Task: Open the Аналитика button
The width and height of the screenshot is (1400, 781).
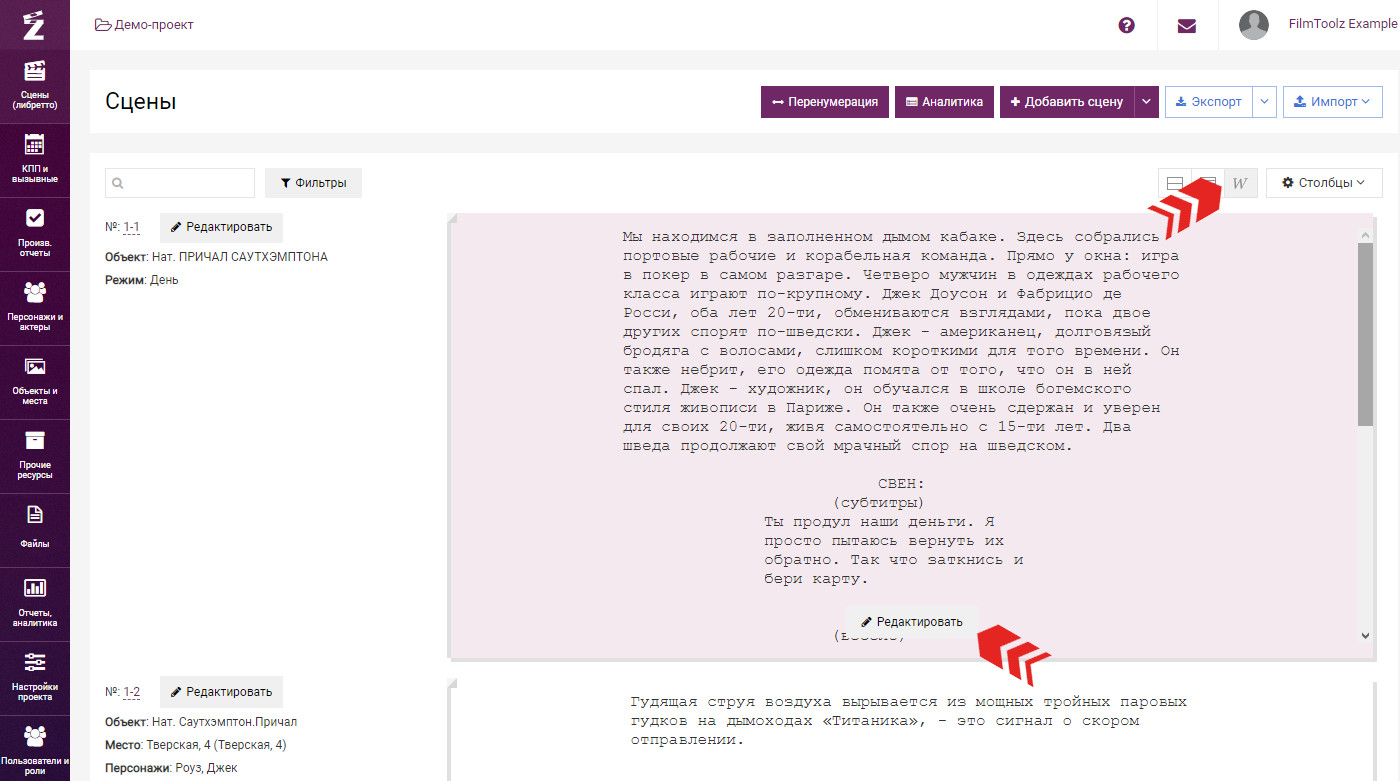Action: pos(944,101)
